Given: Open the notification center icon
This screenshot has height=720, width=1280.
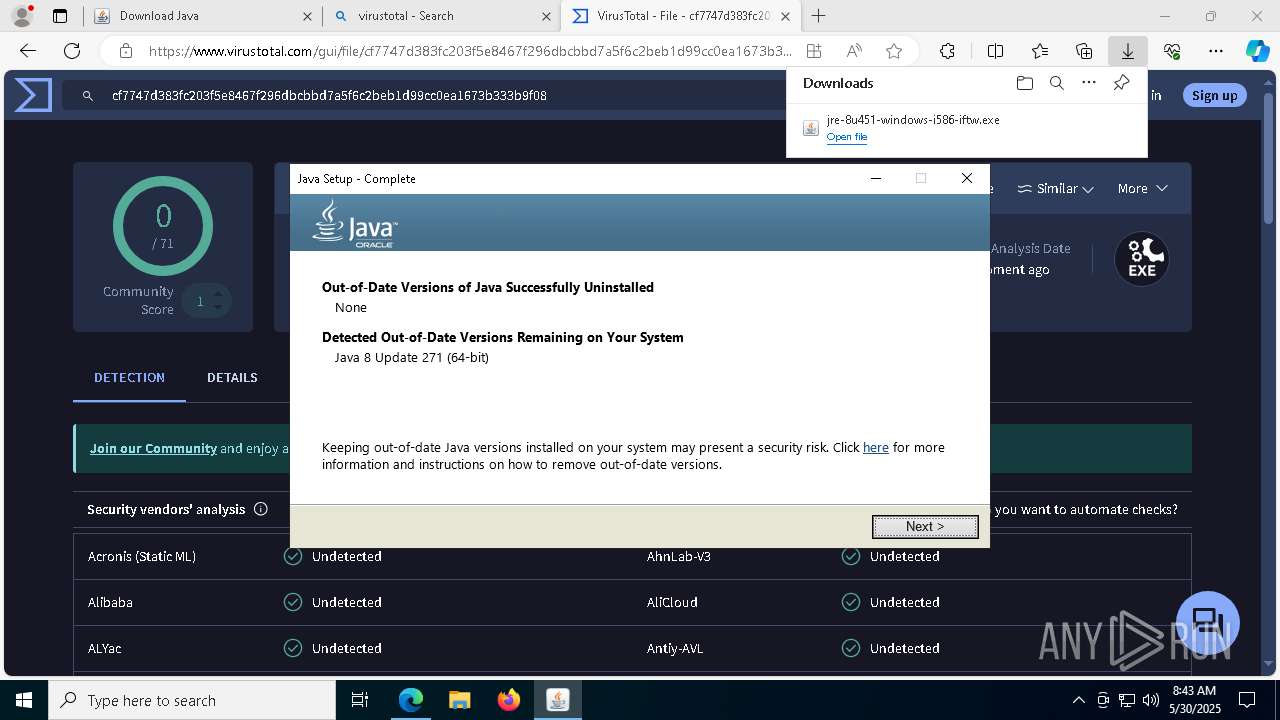Looking at the screenshot, I should (x=1247, y=700).
